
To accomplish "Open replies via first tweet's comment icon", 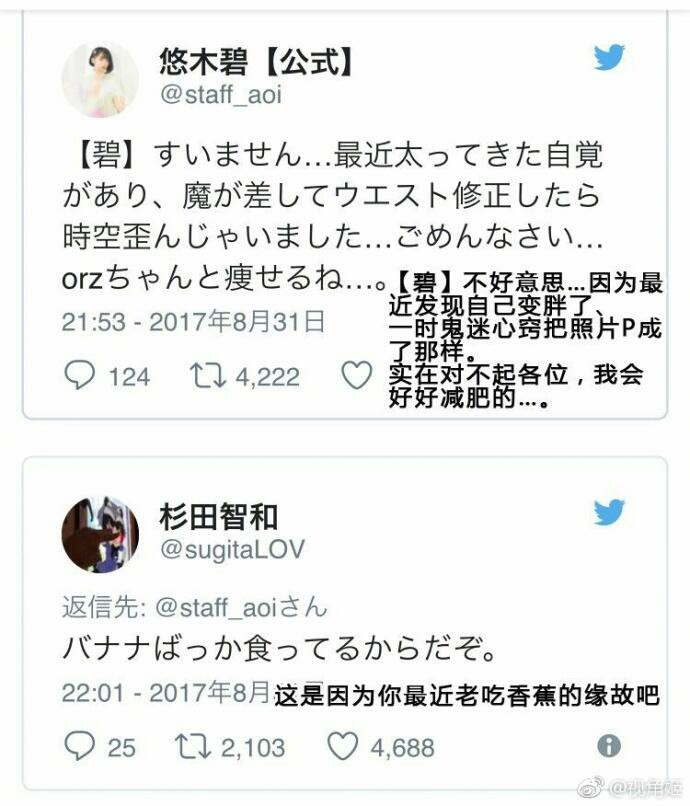I will coord(79,375).
